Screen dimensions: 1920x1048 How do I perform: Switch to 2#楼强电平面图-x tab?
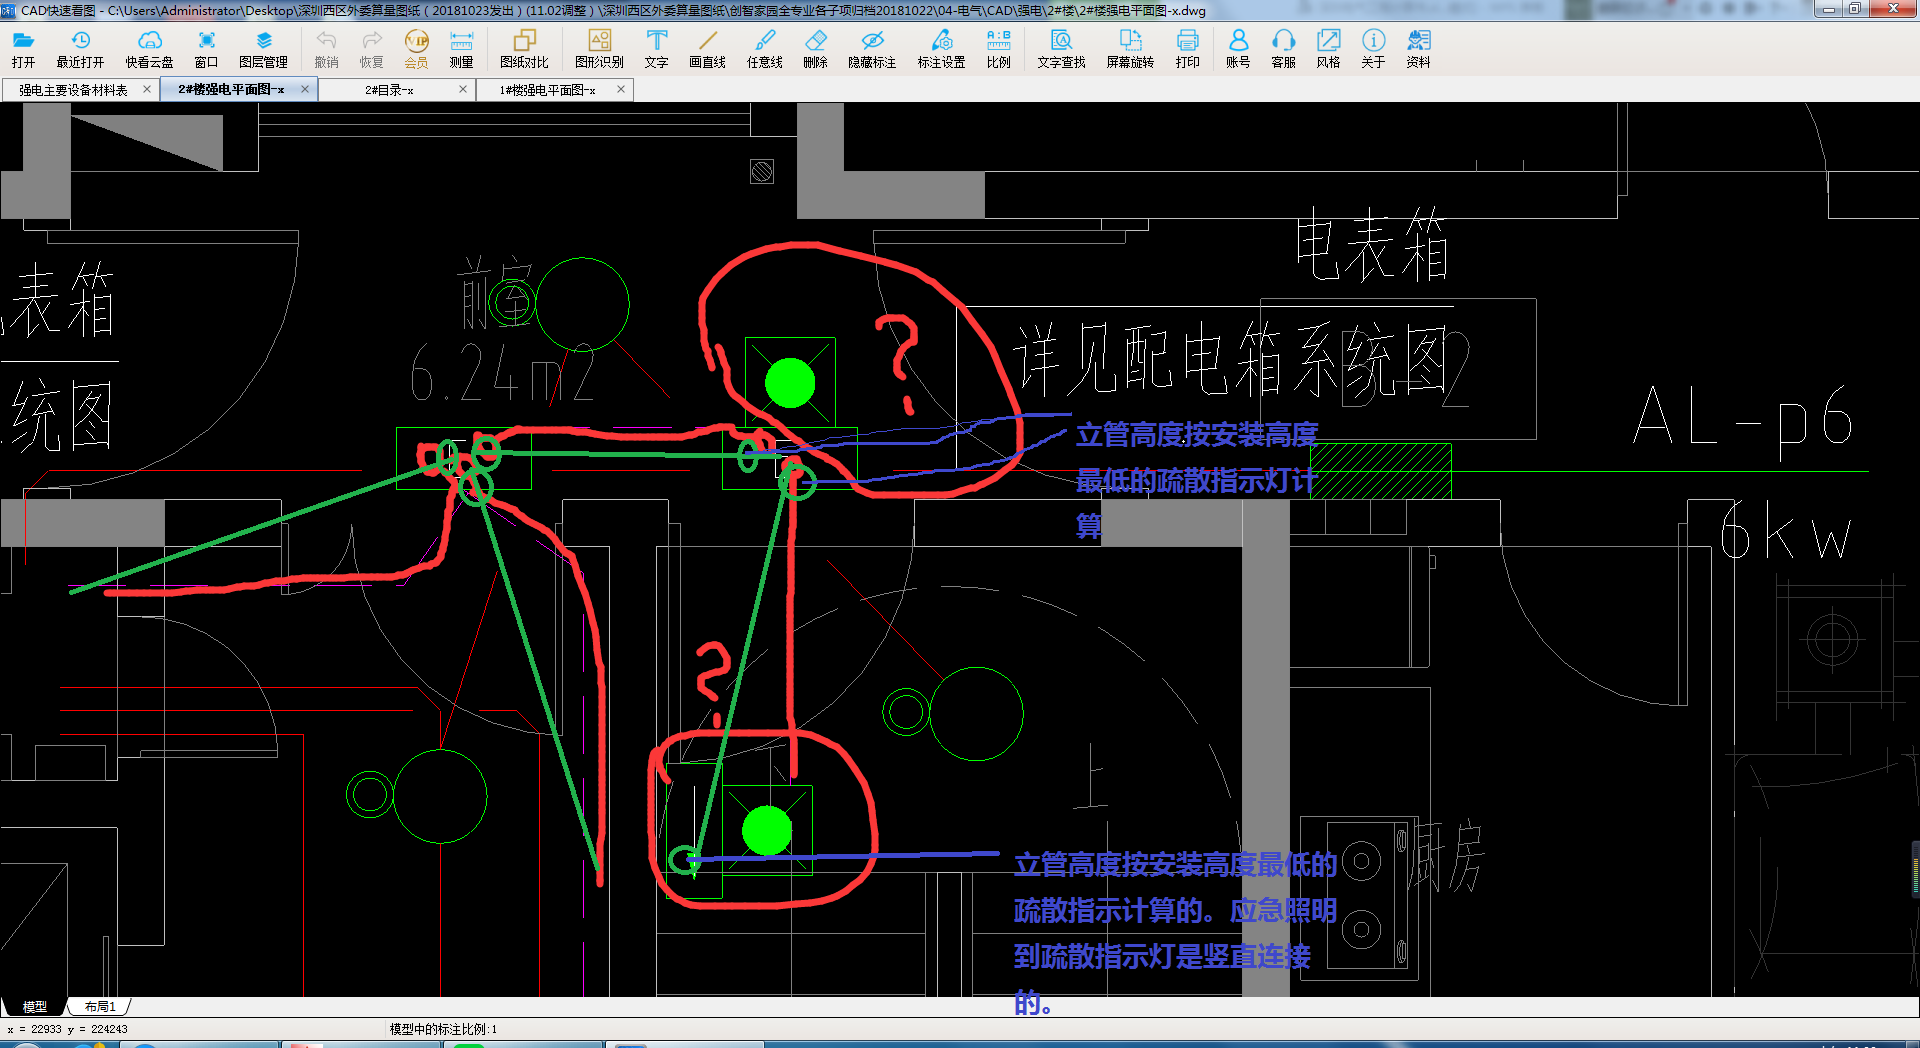[x=231, y=90]
